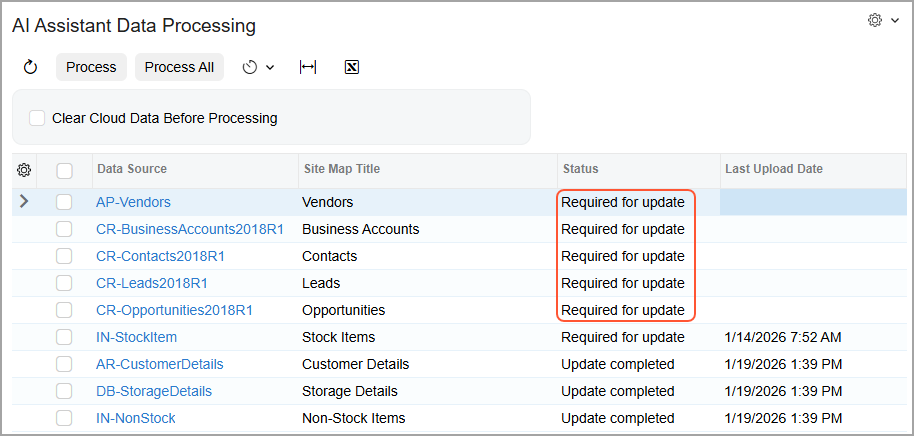This screenshot has width=914, height=436.
Task: Sort by the Site Map Title header
Action: [427, 170]
